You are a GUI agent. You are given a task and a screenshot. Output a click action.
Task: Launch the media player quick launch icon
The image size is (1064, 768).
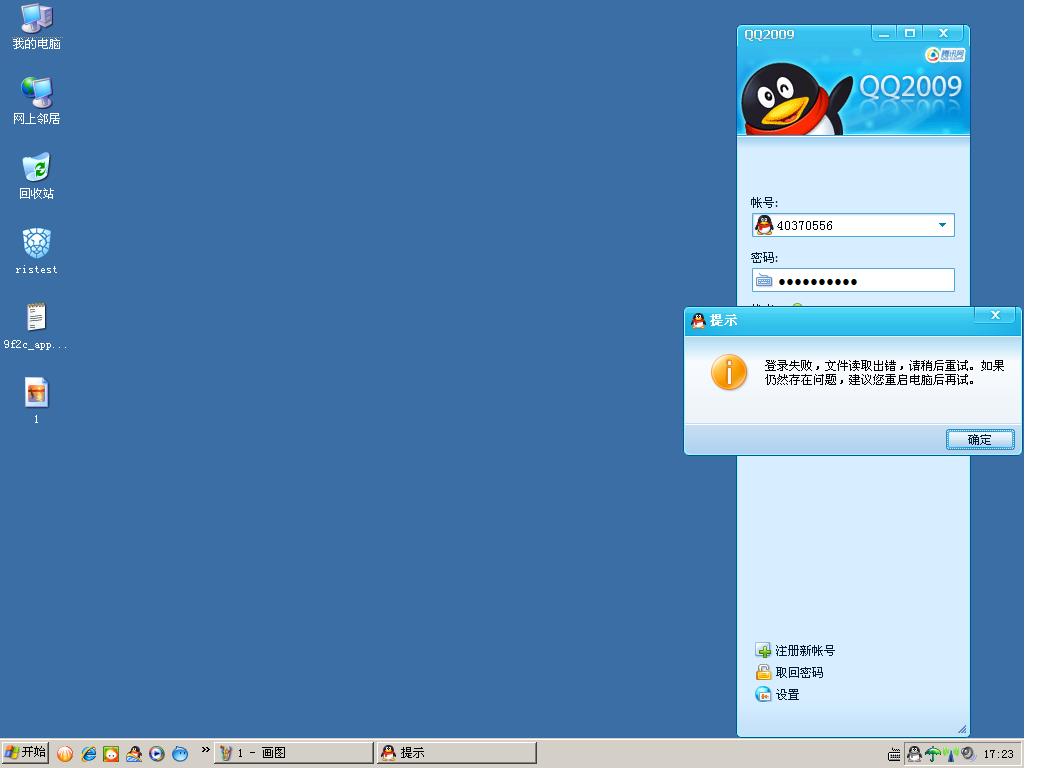coord(157,753)
